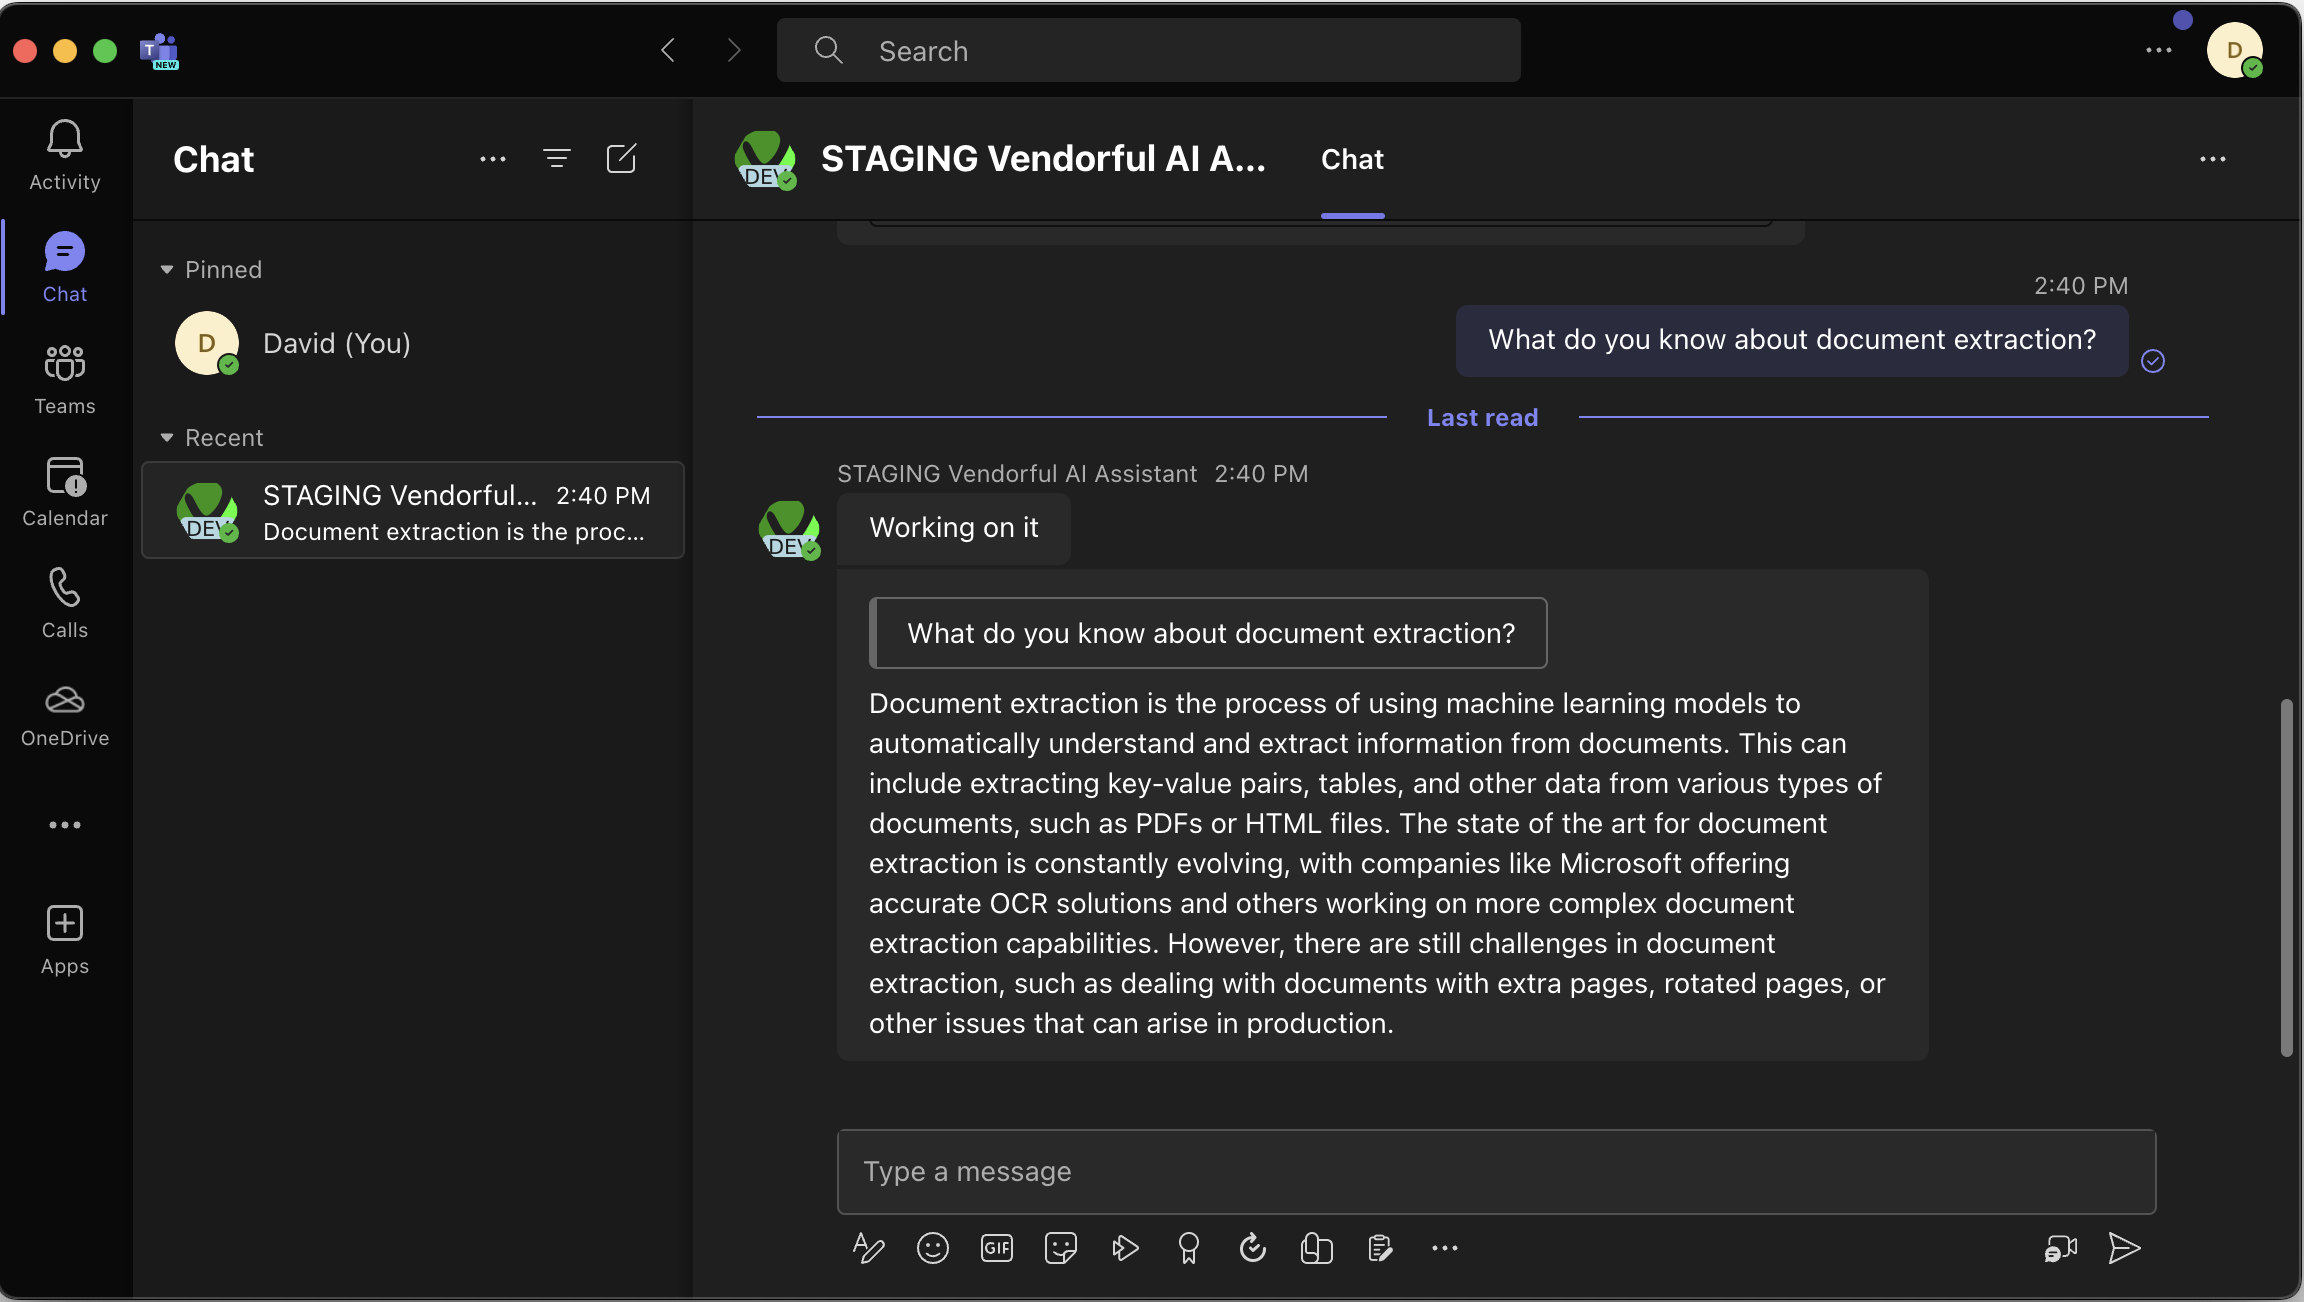Click the chat vertical scrollbar
Image resolution: width=2304 pixels, height=1302 pixels.
[x=2286, y=877]
